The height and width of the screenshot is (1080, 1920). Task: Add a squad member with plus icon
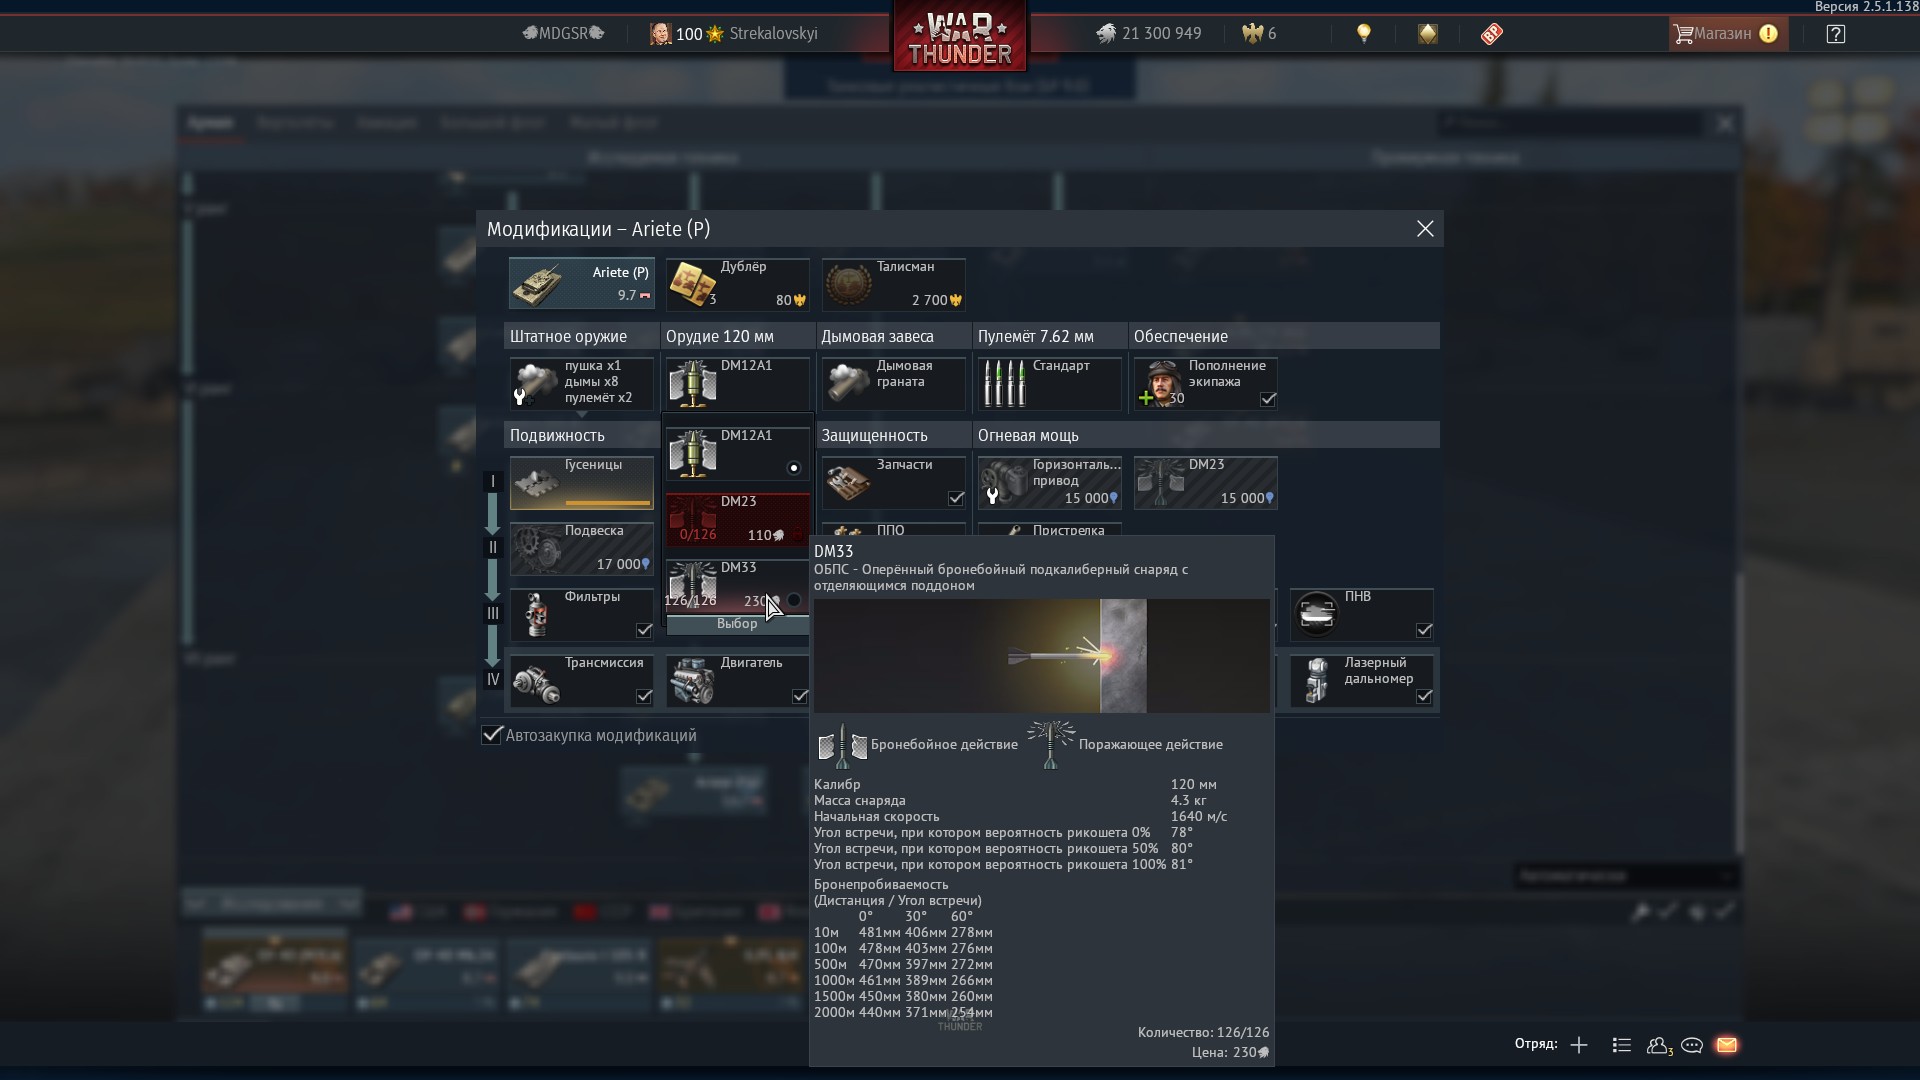pos(1579,1045)
